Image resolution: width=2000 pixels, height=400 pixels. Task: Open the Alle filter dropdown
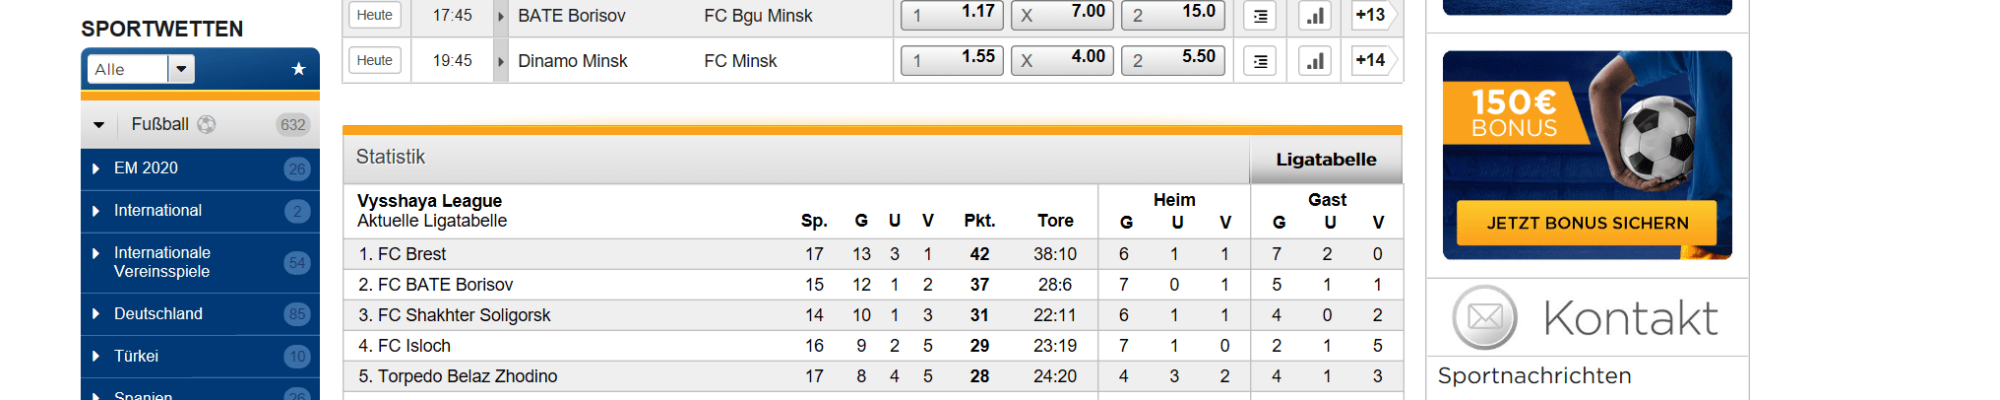(181, 69)
